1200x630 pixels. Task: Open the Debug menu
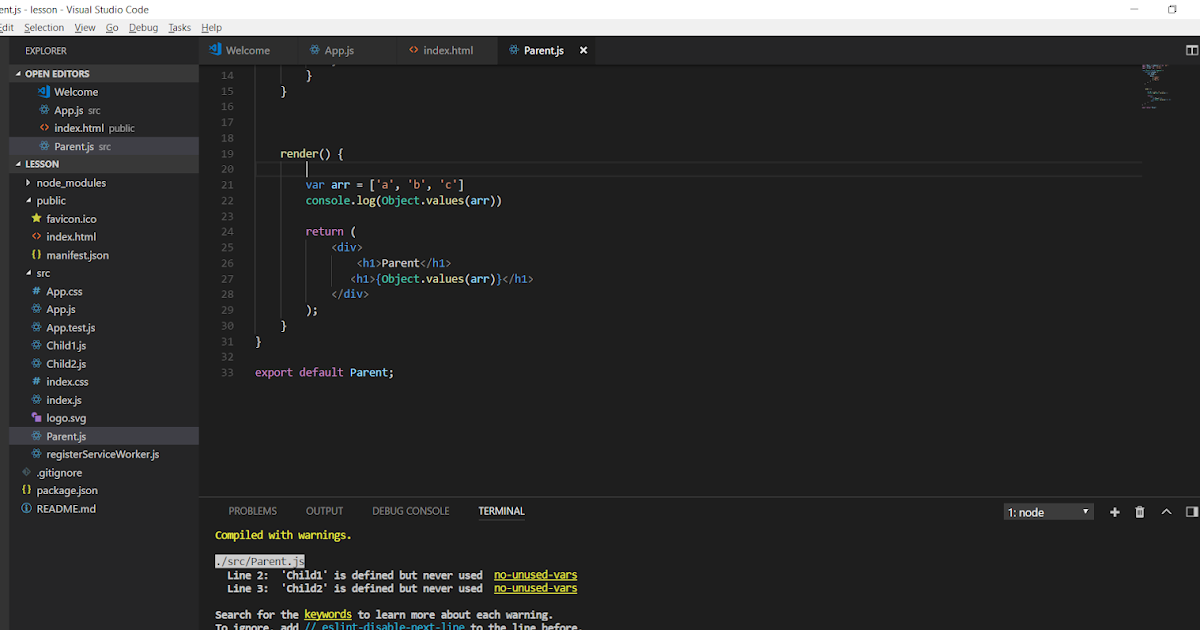pyautogui.click(x=143, y=27)
